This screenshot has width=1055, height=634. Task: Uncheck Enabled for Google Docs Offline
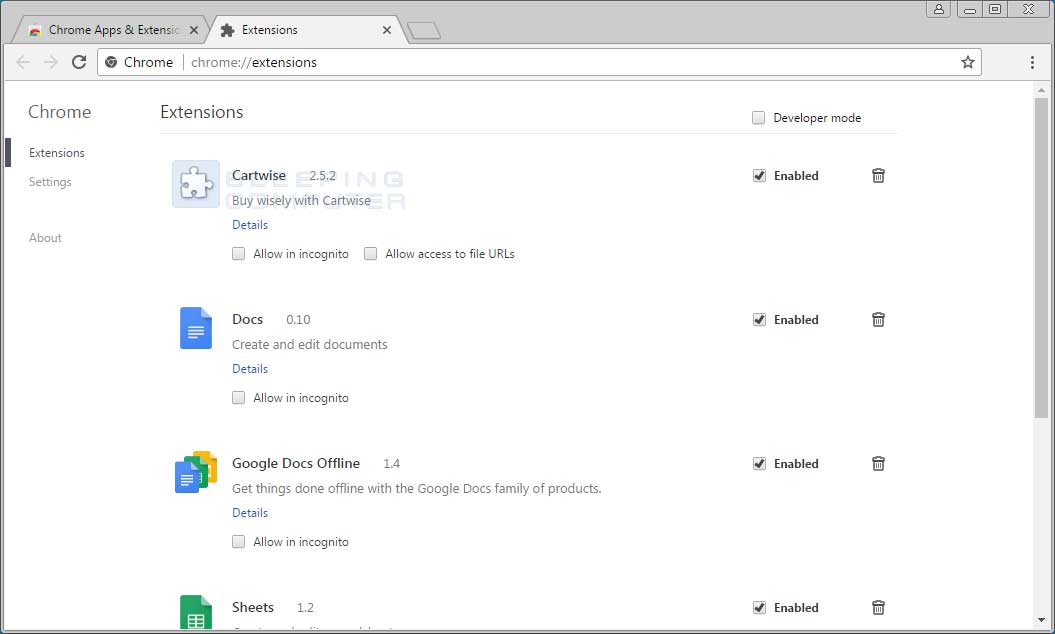(x=759, y=464)
